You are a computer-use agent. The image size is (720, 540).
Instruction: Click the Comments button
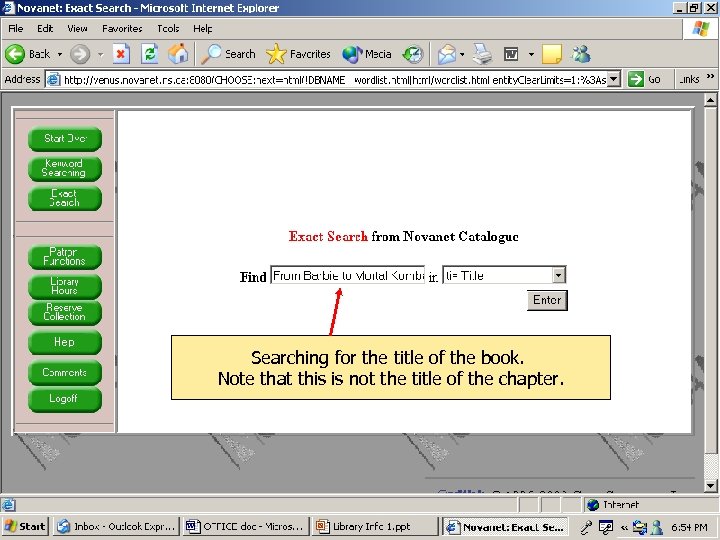[65, 372]
